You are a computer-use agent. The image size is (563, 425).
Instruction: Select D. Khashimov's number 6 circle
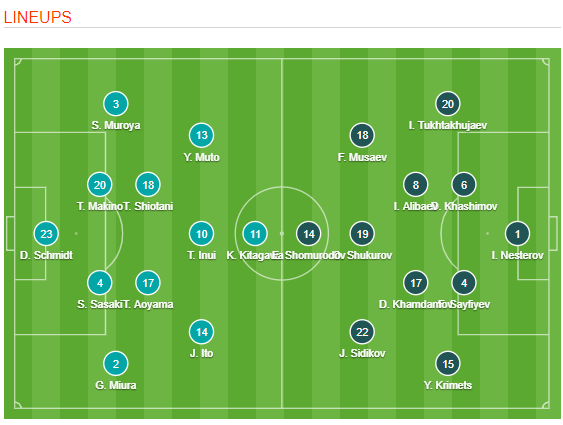click(464, 185)
